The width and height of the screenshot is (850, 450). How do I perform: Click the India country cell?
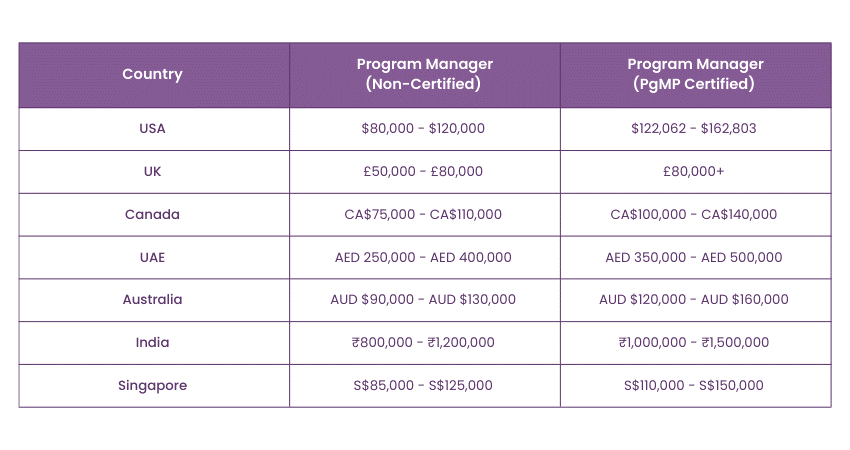pos(153,342)
